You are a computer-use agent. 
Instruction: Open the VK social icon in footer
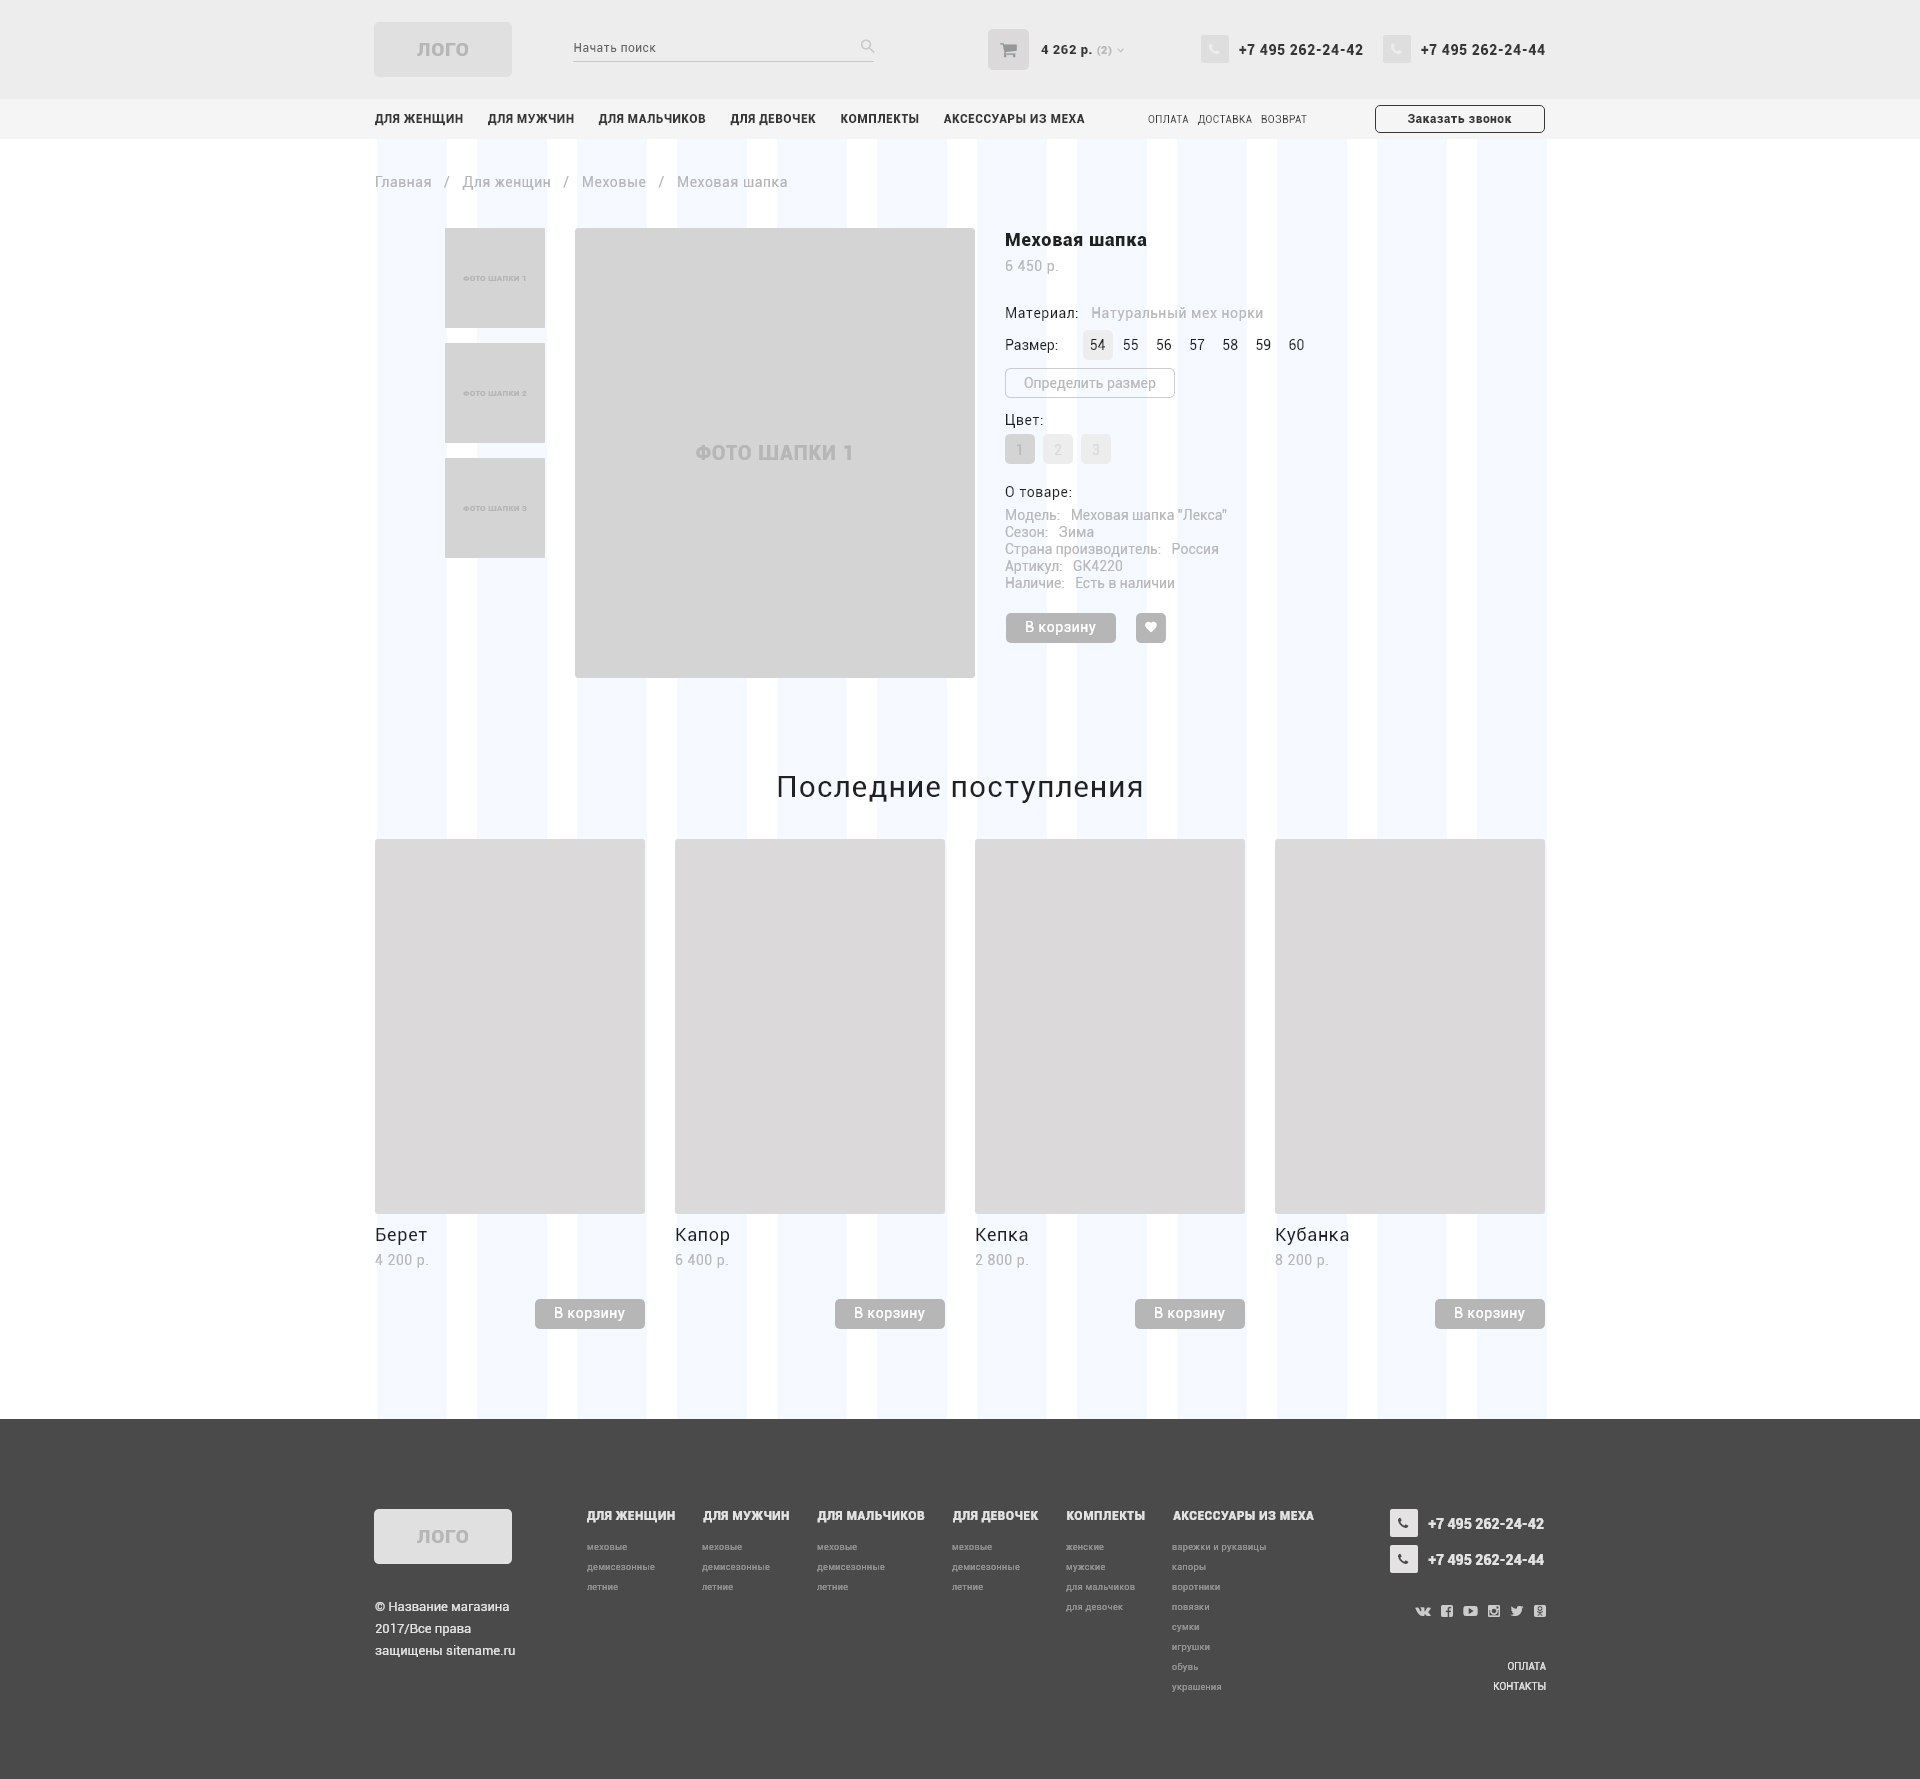click(1423, 1611)
